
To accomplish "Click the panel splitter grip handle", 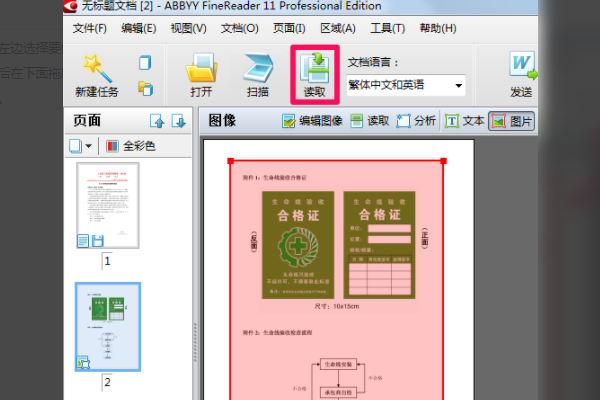I will pyautogui.click(x=195, y=343).
